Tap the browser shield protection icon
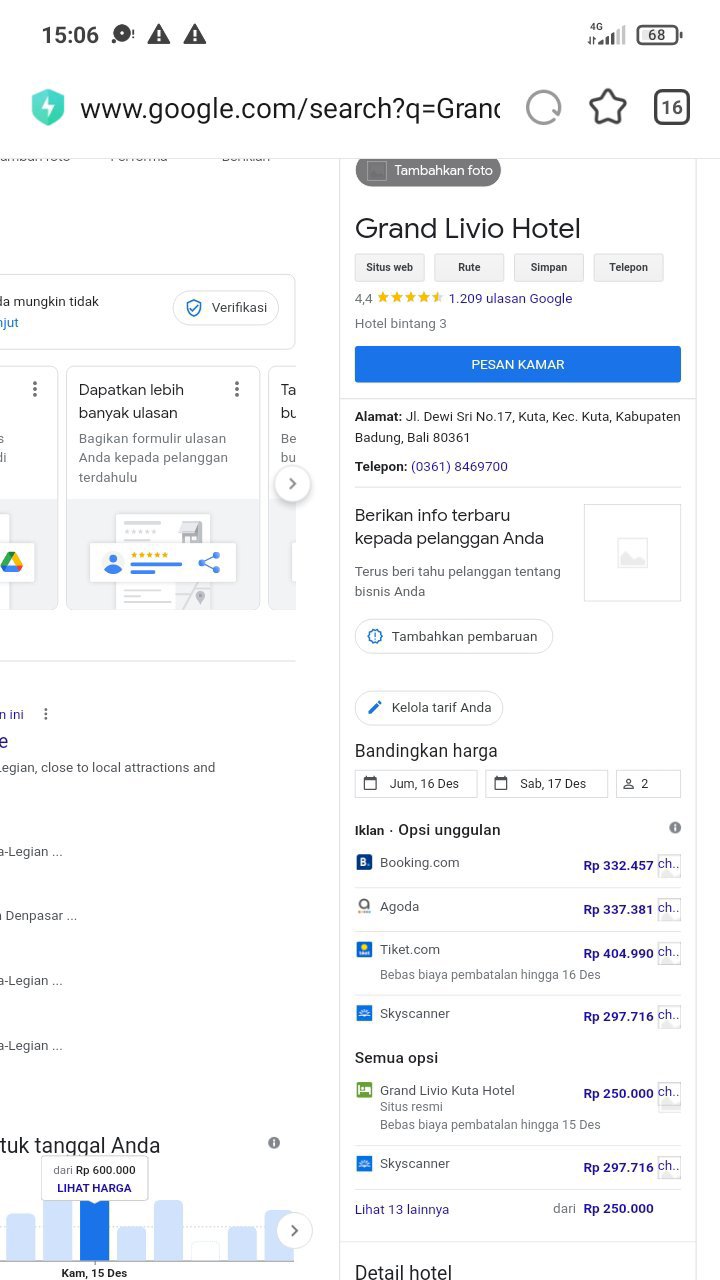This screenshot has width=720, height=1280. (48, 108)
